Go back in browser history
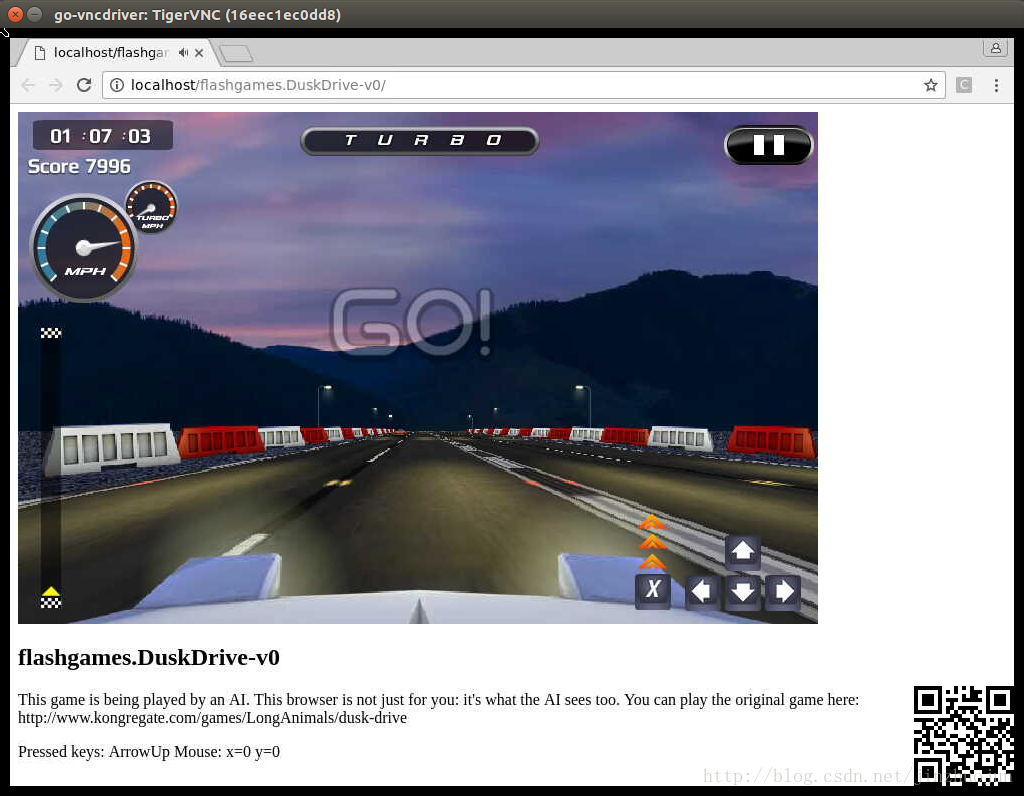Image resolution: width=1024 pixels, height=796 pixels. click(28, 85)
